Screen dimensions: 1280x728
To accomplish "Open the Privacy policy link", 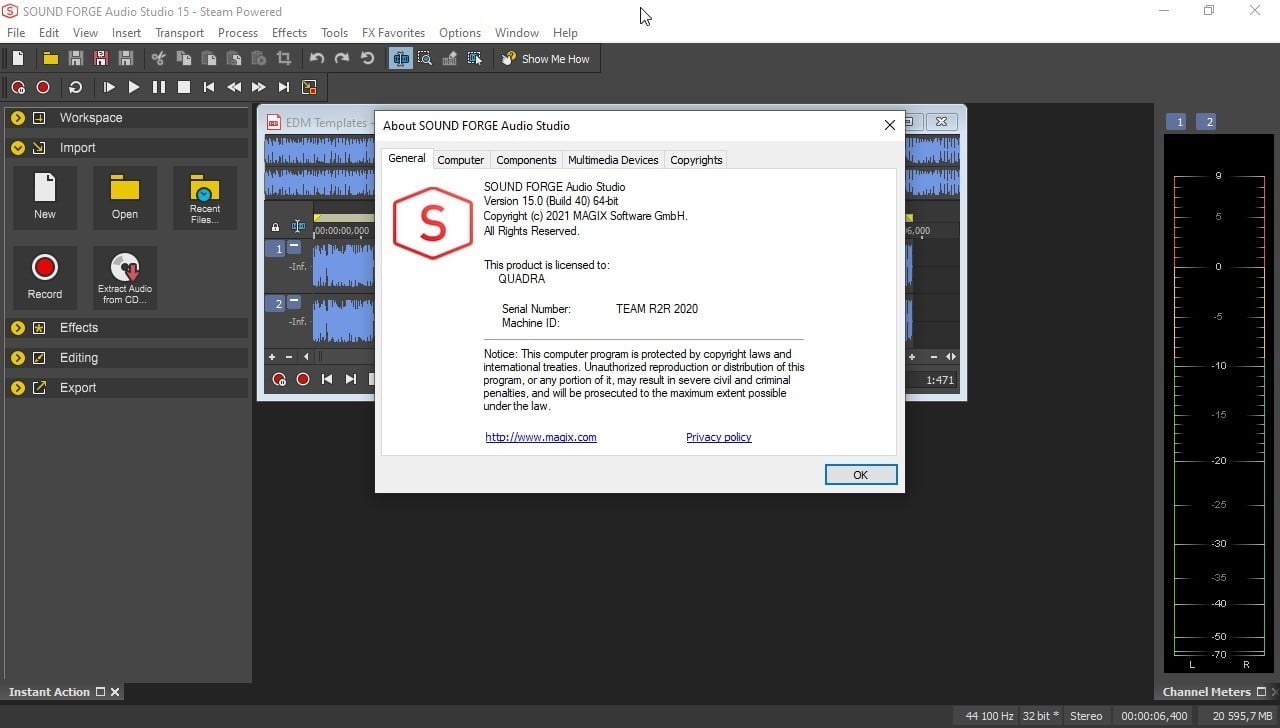I will [718, 437].
